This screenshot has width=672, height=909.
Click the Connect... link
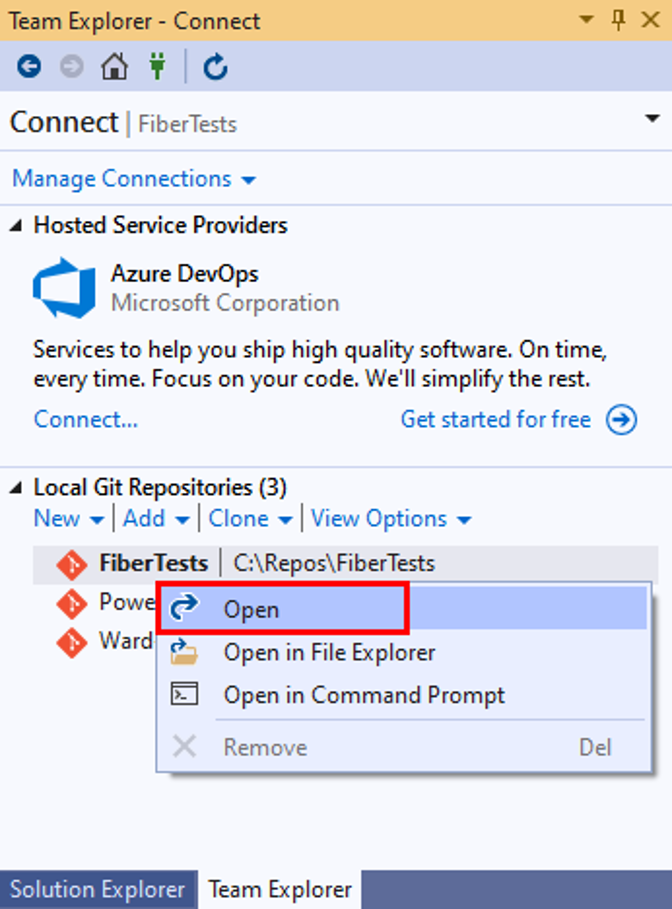pos(86,420)
